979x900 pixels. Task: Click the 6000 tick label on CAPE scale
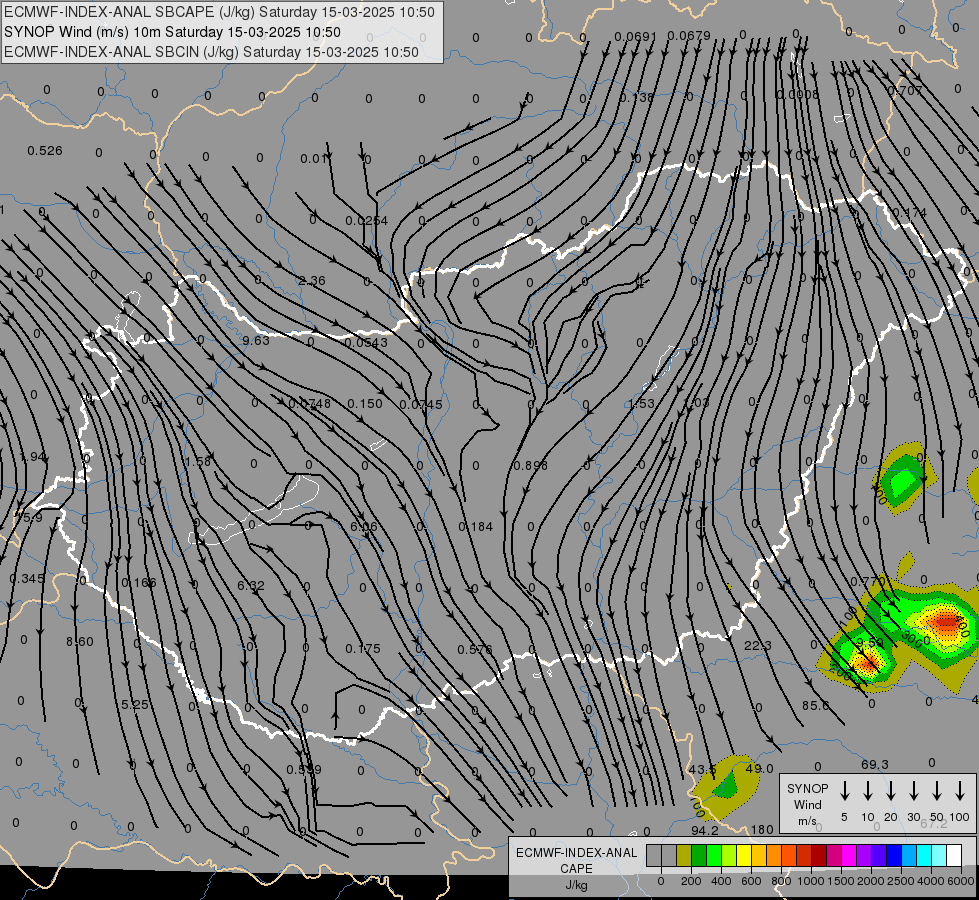click(x=960, y=881)
